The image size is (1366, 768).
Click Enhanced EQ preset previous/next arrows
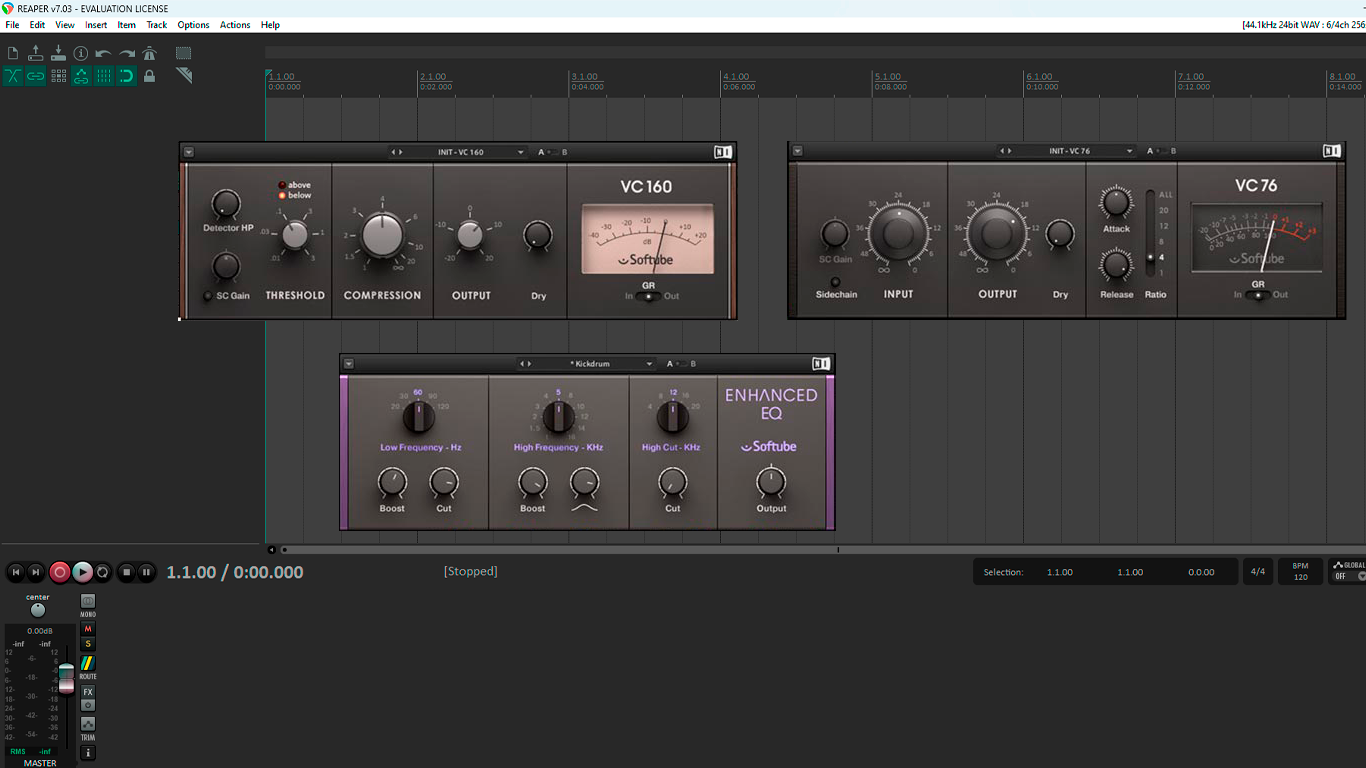click(x=525, y=364)
